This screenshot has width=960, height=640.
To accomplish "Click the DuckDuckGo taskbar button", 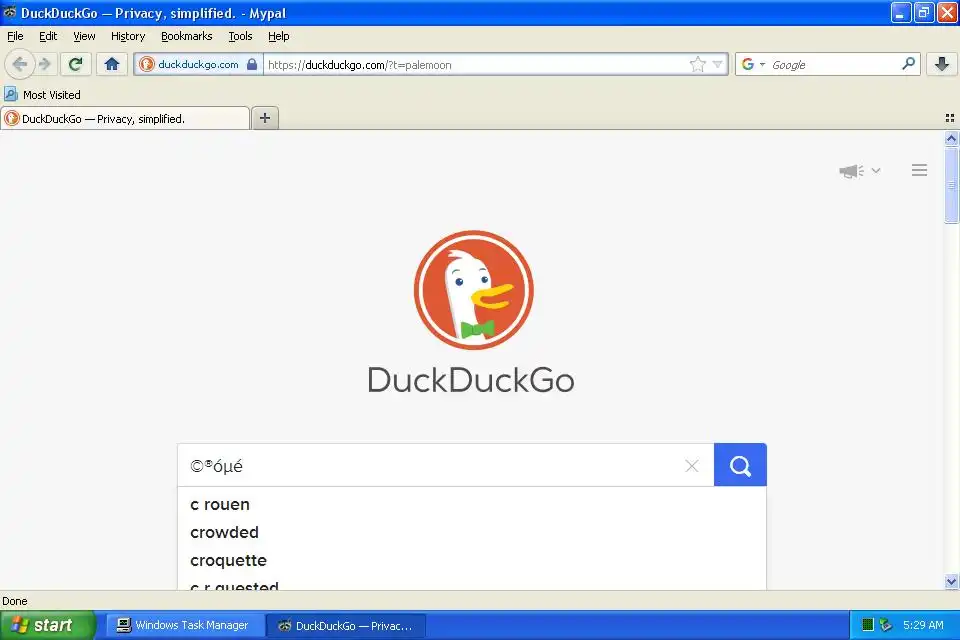I will pyautogui.click(x=346, y=625).
